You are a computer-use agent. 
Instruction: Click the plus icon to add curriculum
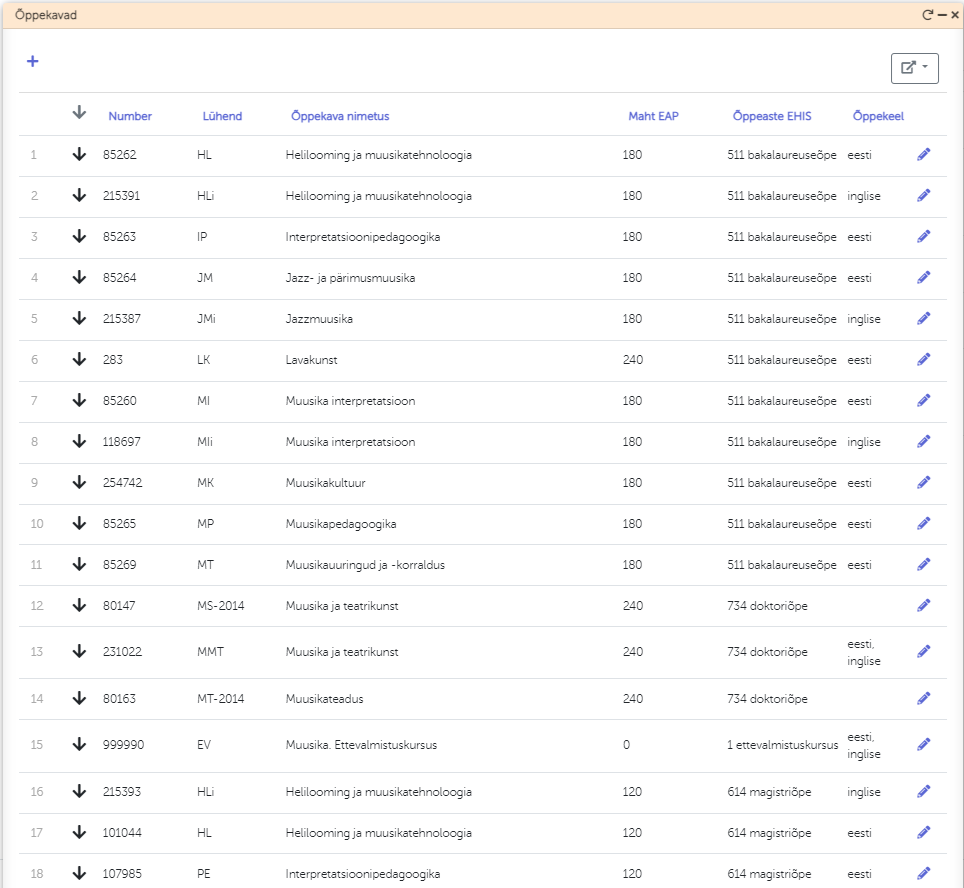point(32,62)
